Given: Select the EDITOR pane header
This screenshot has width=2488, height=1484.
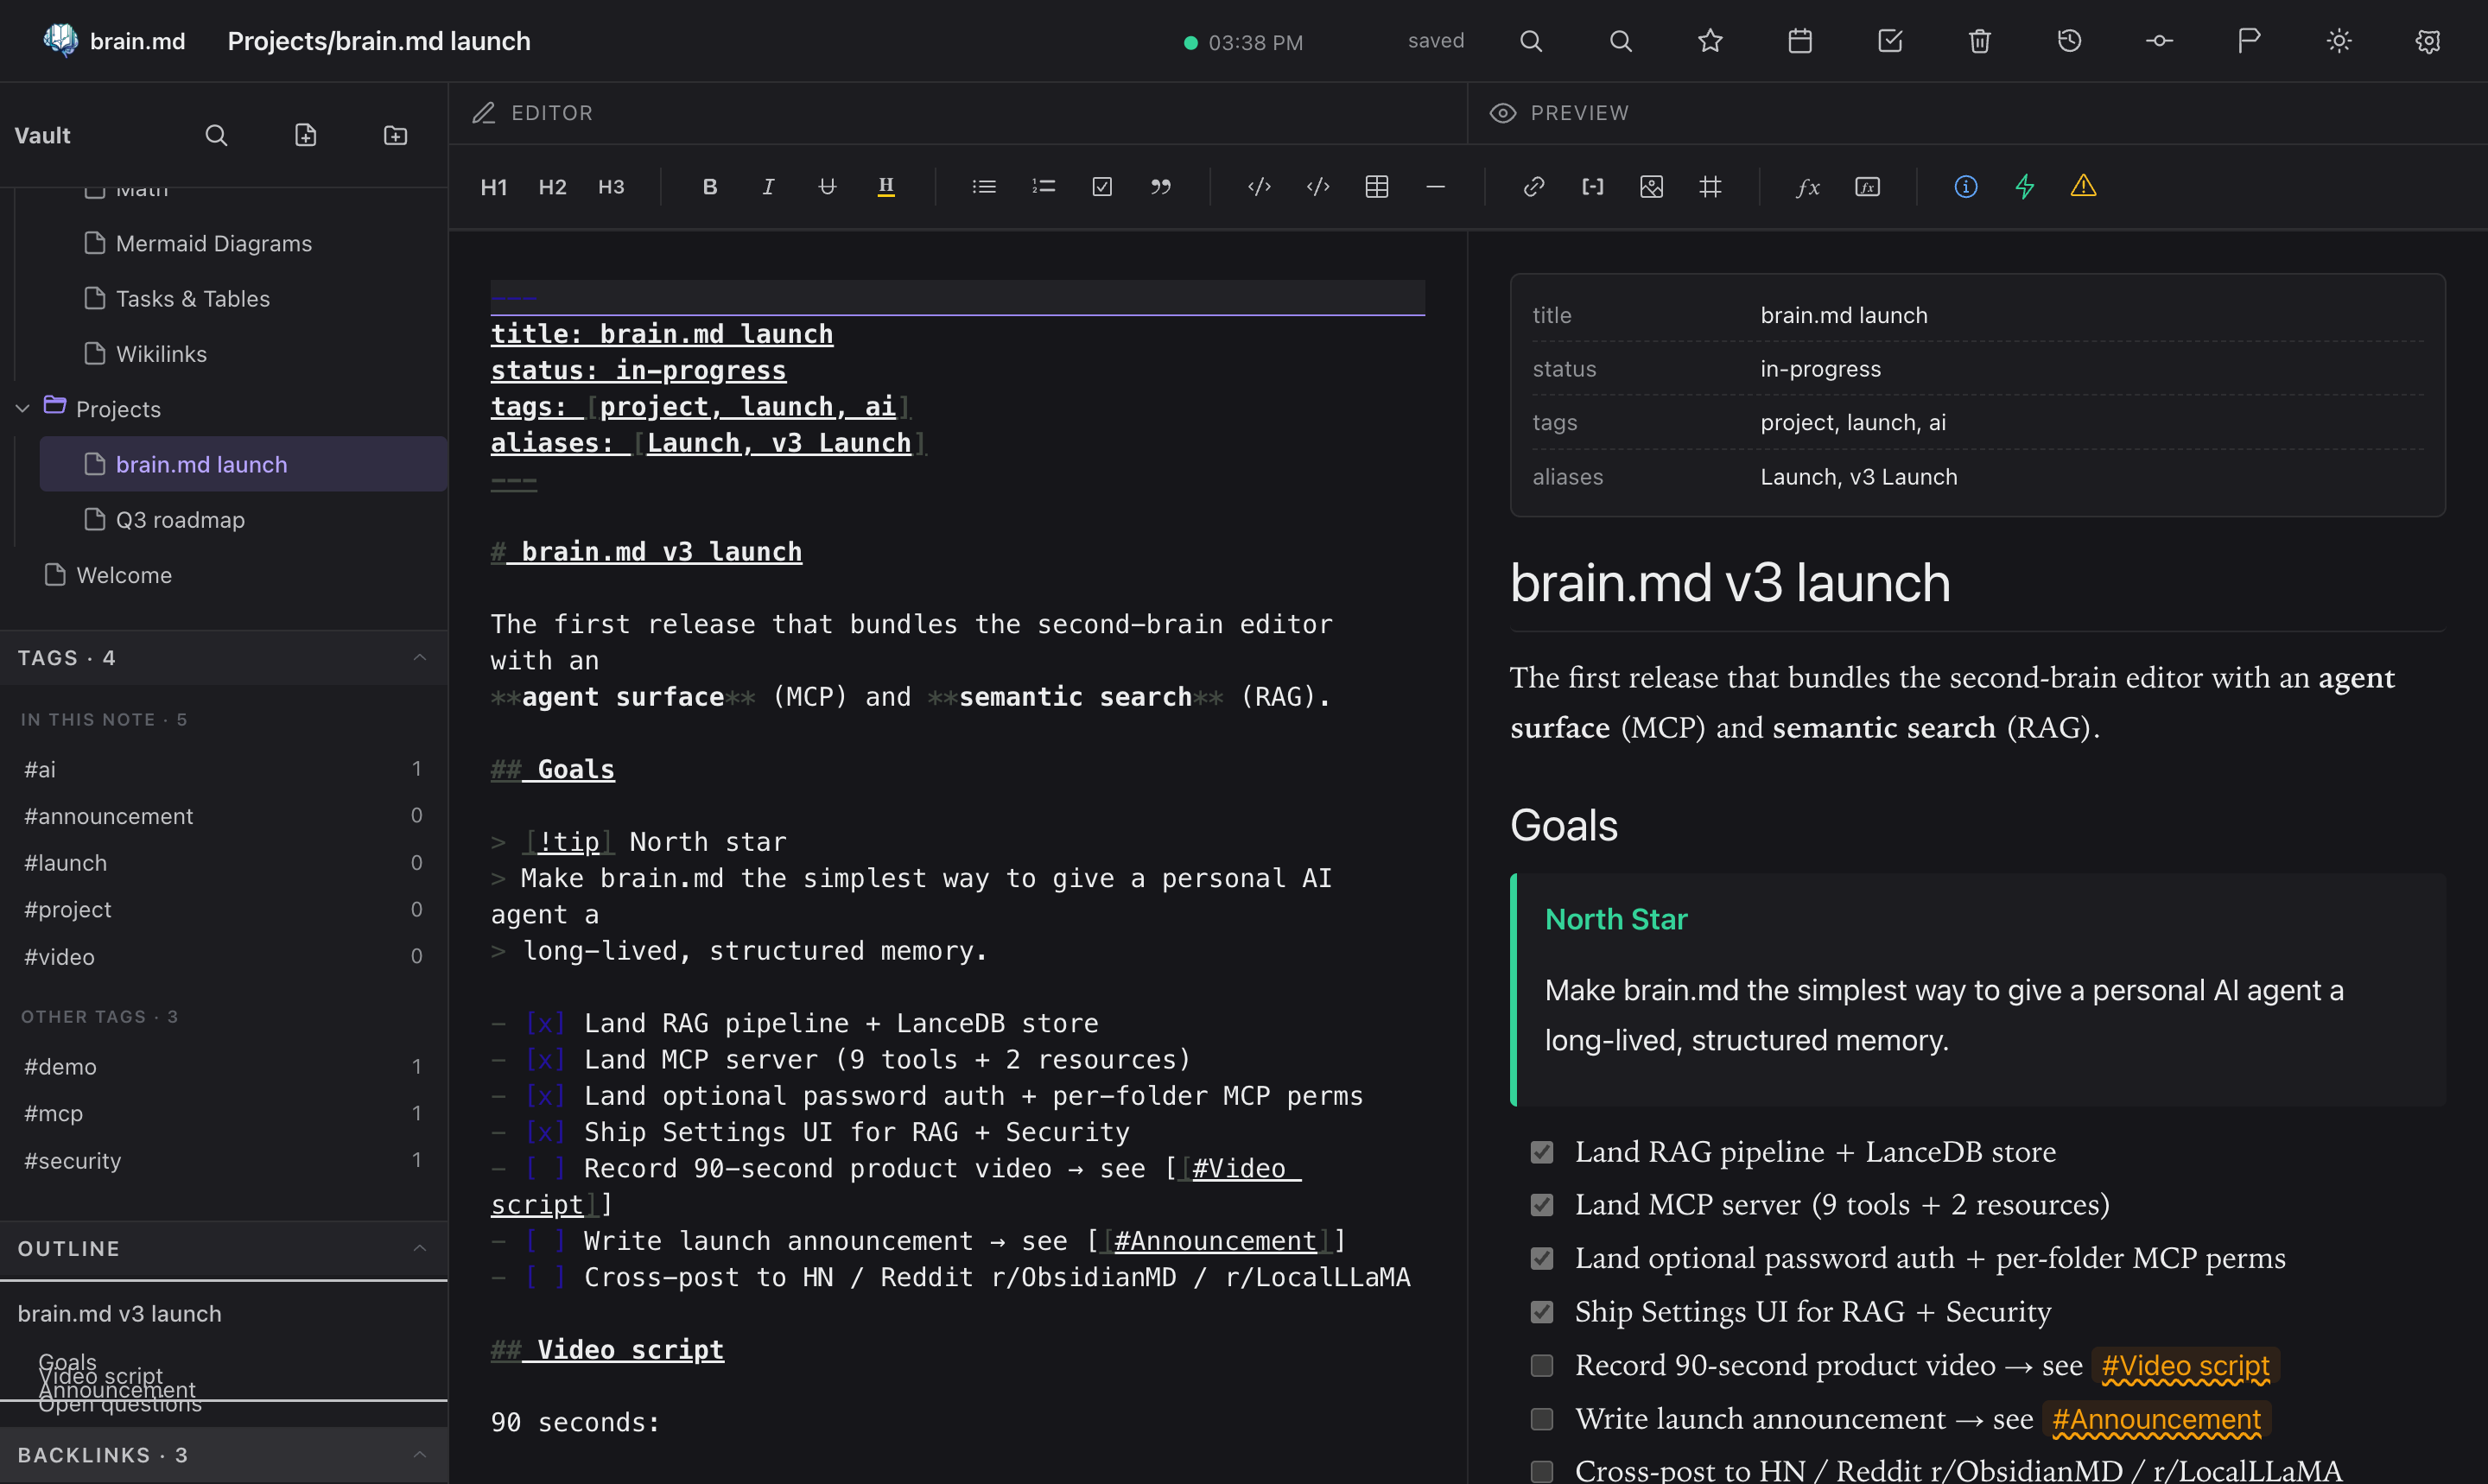Looking at the screenshot, I should pyautogui.click(x=533, y=113).
